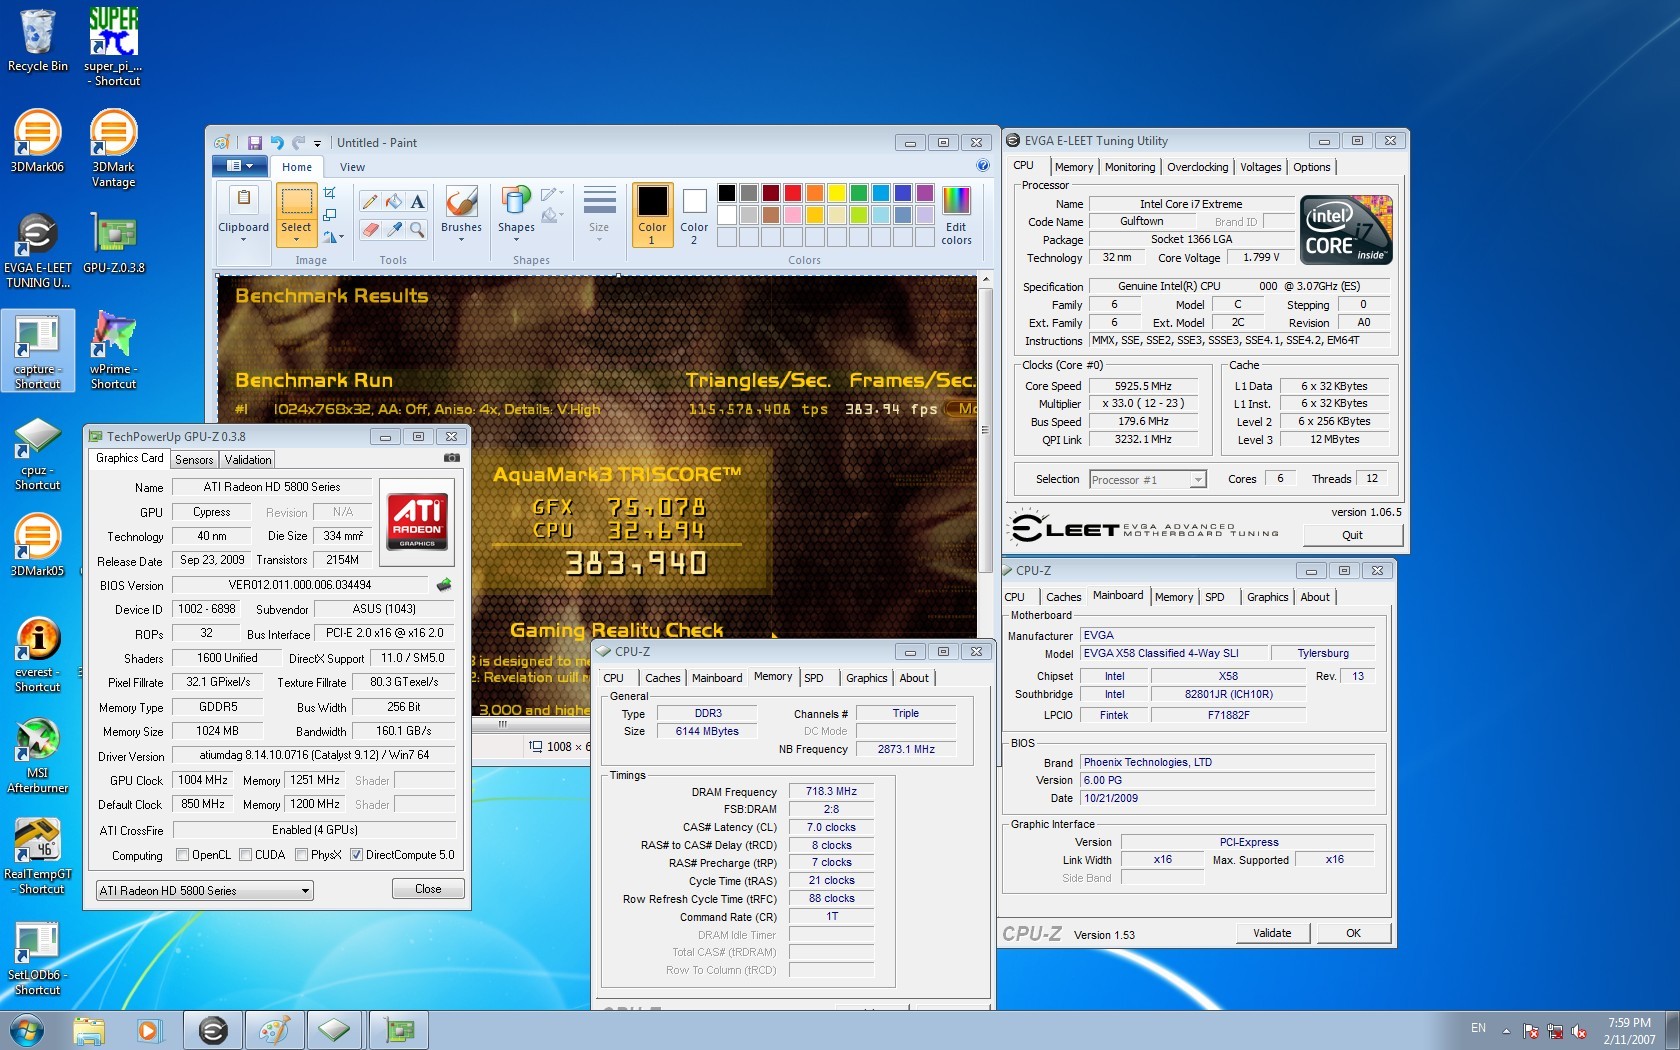Uncheck the DirectCompute 5.0 checkbox

tap(356, 855)
